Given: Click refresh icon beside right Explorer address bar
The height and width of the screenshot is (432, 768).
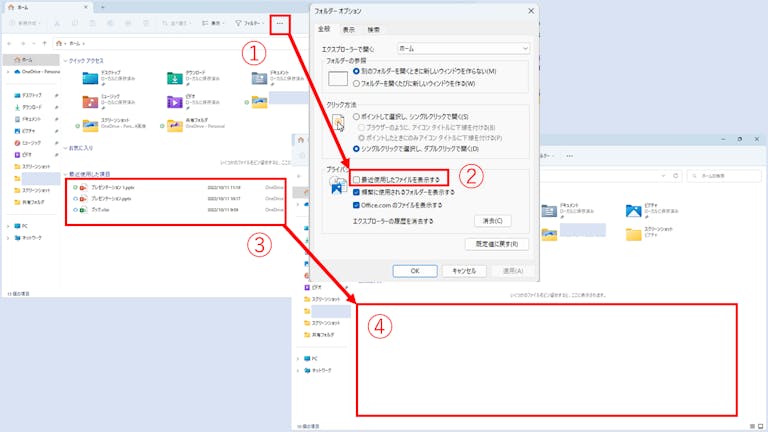Looking at the screenshot, I should [x=675, y=176].
